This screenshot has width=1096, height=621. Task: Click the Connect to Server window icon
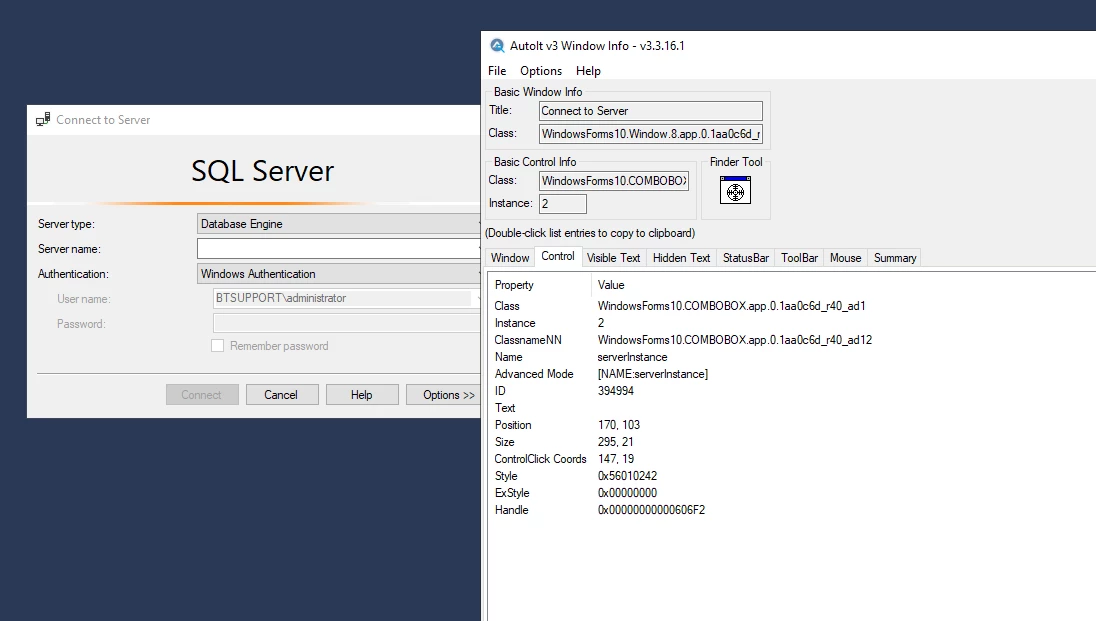(x=43, y=120)
